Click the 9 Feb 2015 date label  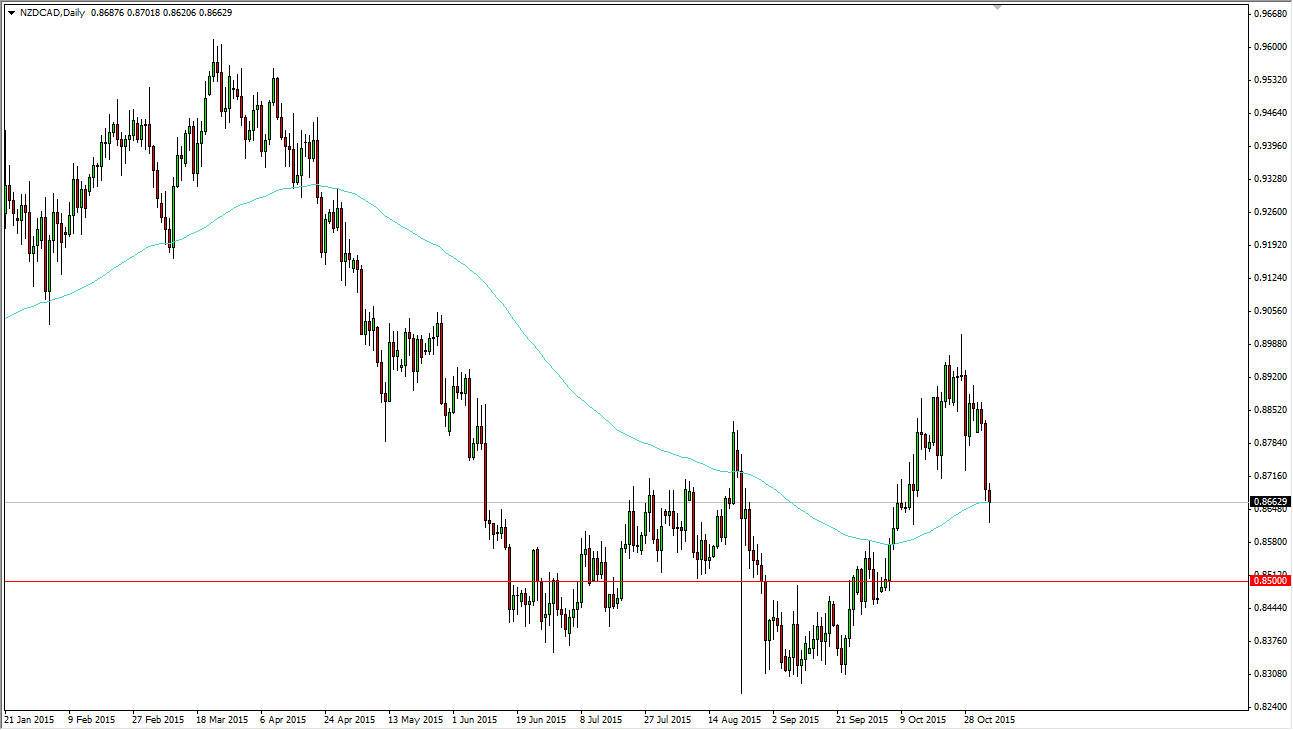pyautogui.click(x=93, y=720)
